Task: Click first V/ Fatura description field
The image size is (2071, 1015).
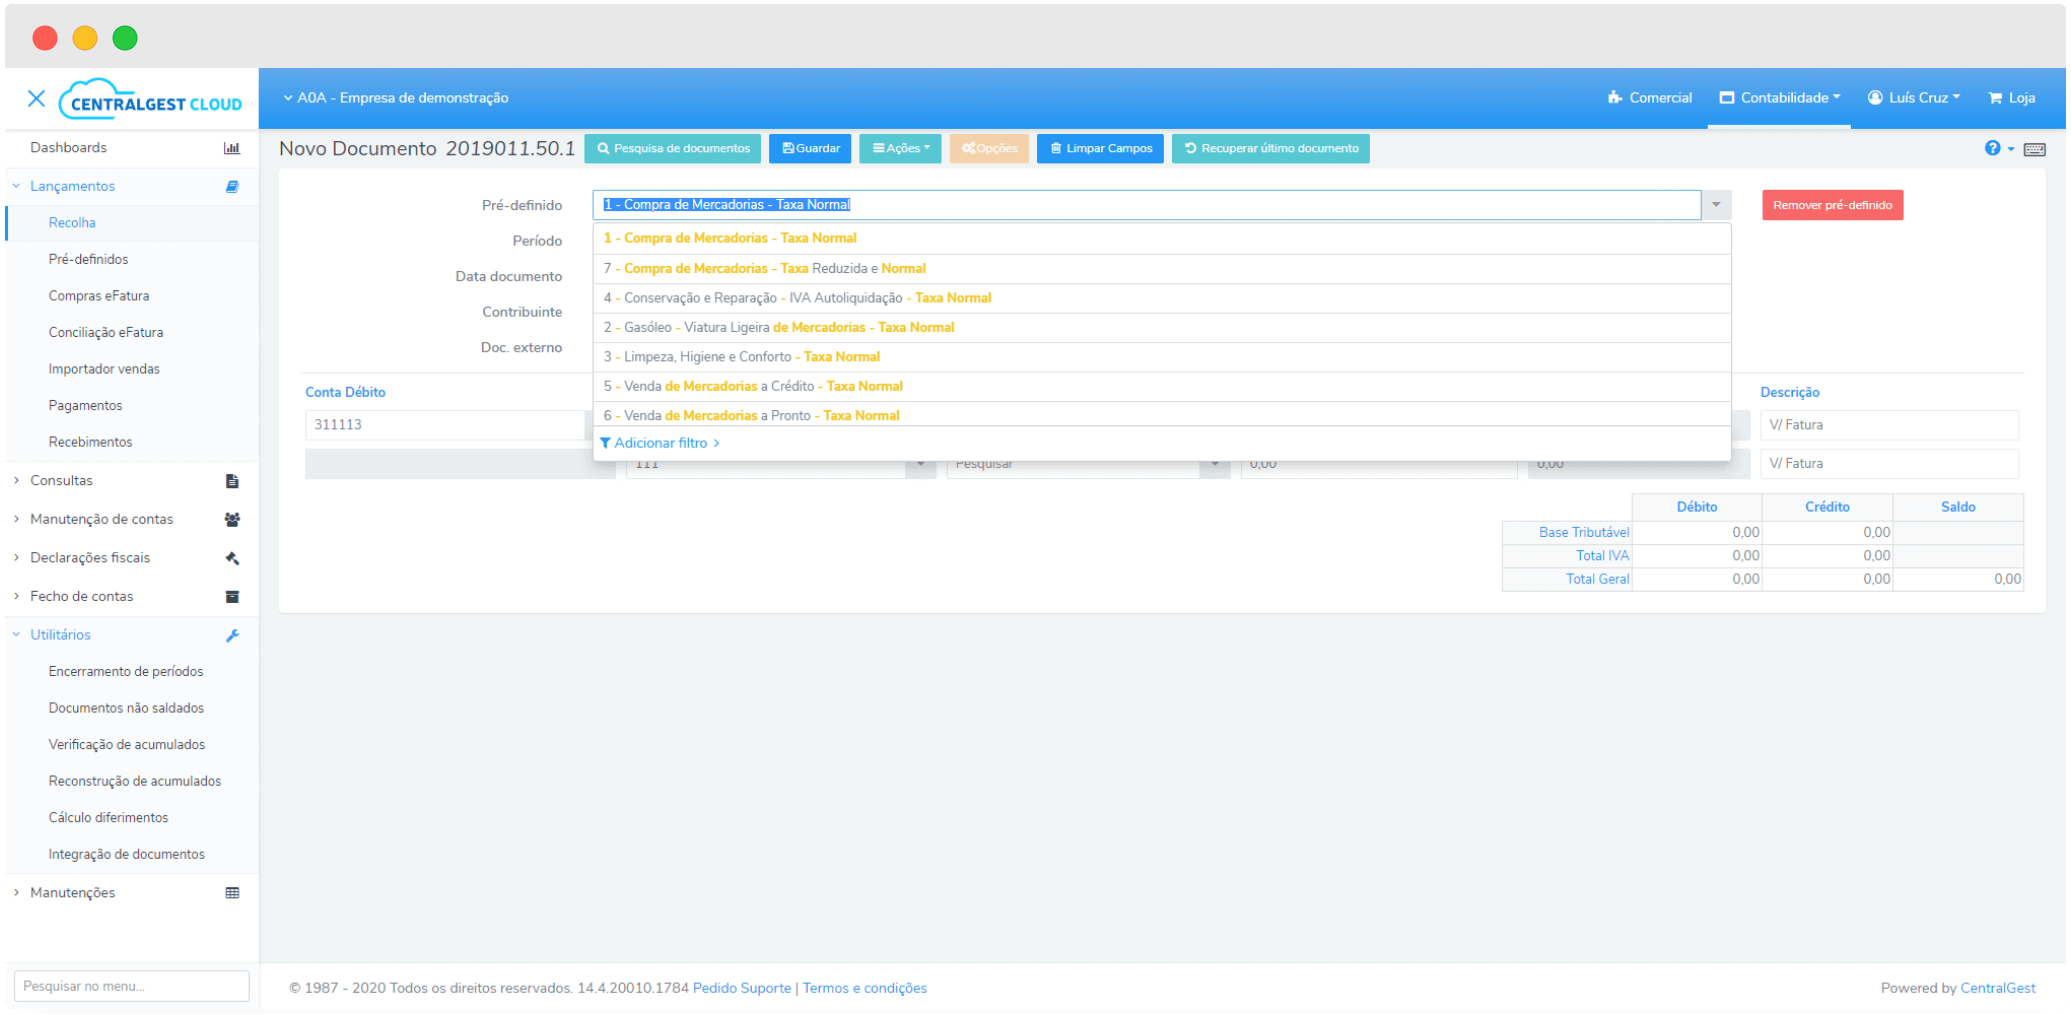Action: [1889, 425]
